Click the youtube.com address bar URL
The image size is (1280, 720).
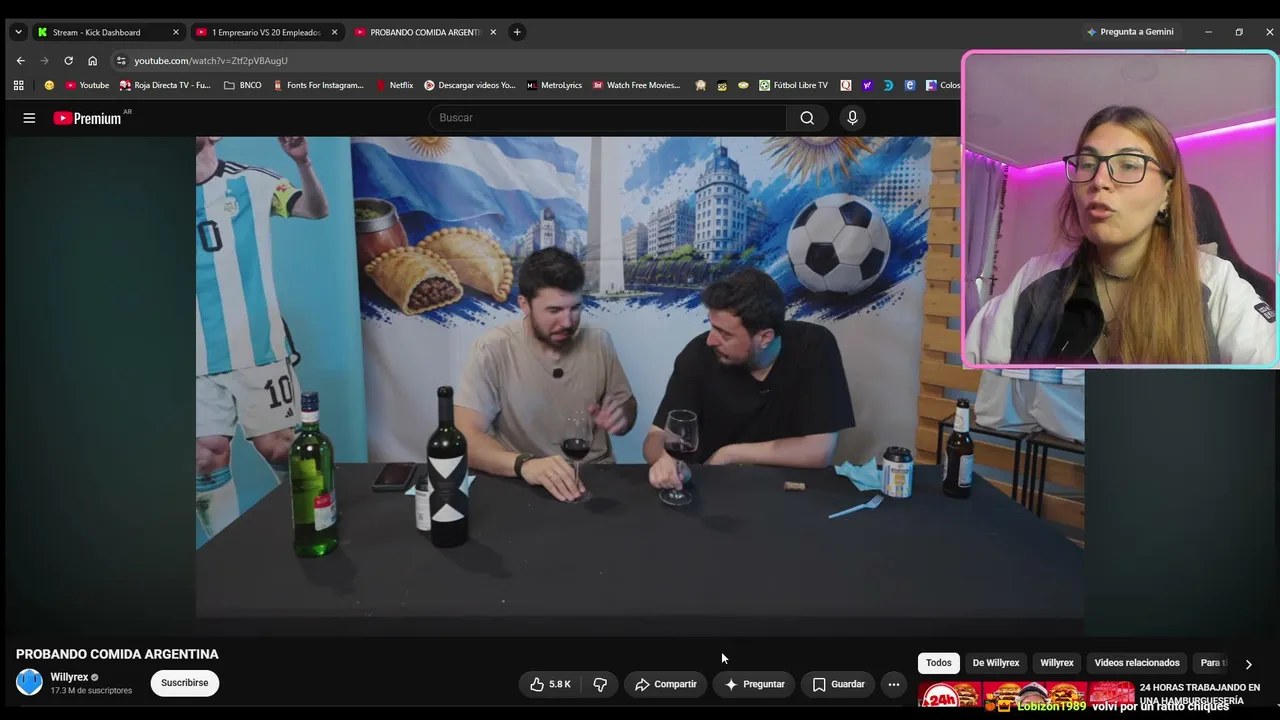coord(211,60)
